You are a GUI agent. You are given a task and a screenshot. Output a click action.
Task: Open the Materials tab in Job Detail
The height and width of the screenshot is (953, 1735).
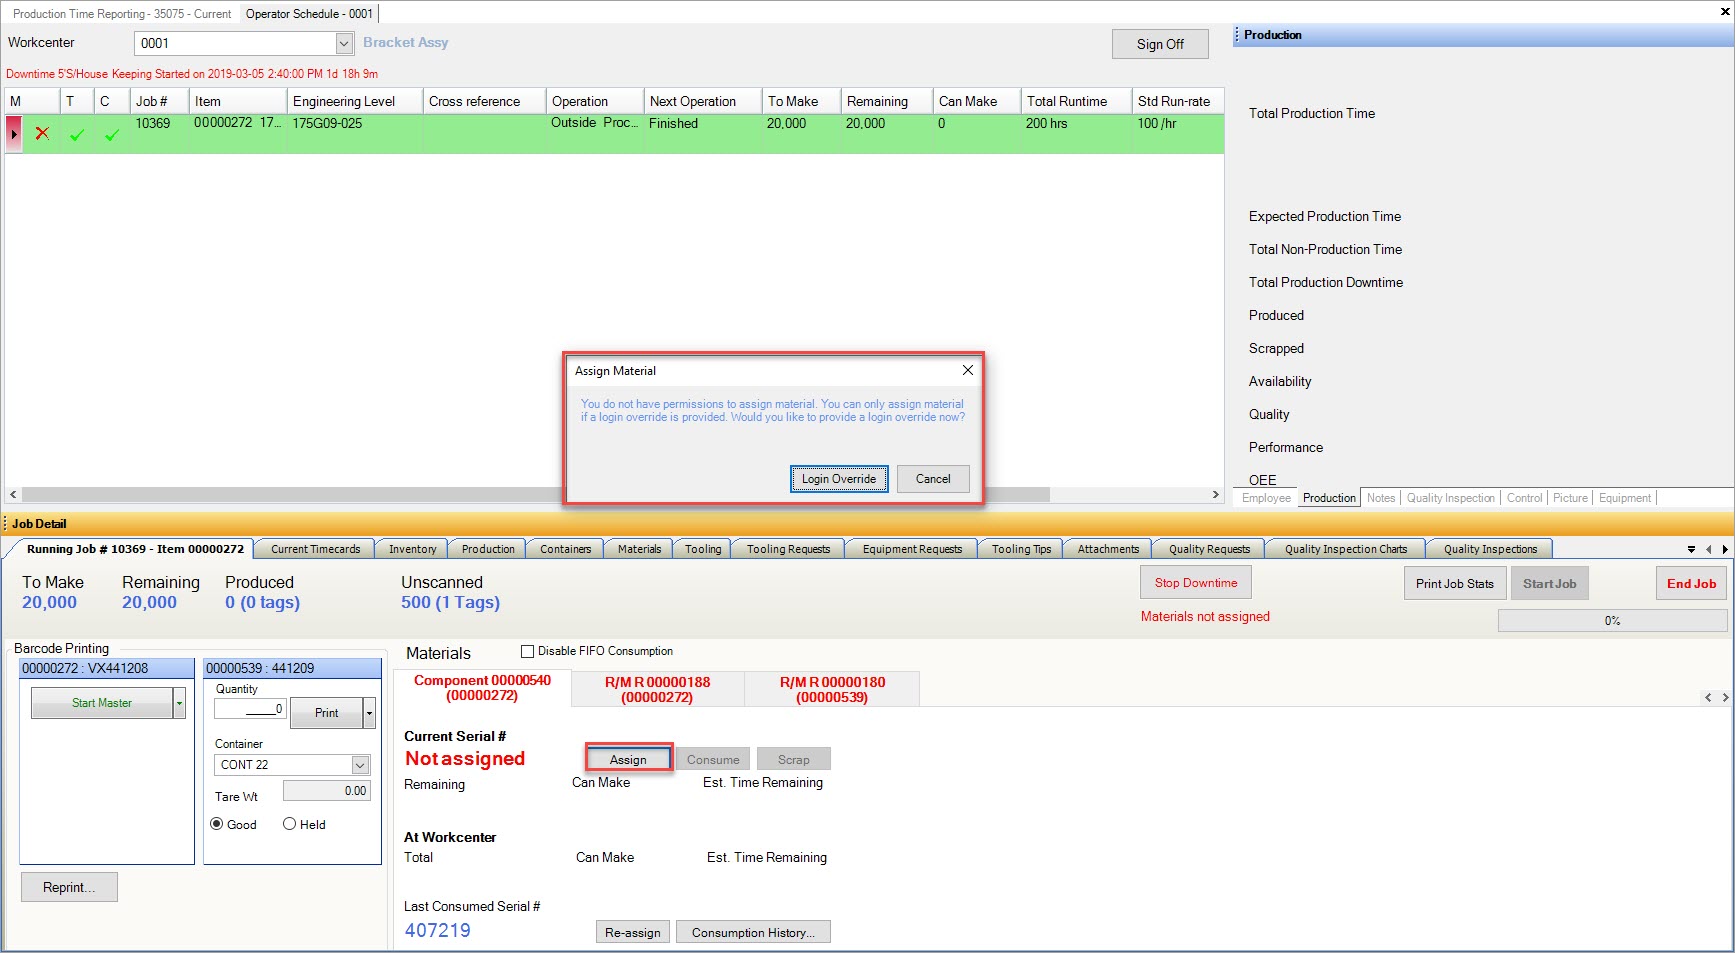tap(639, 549)
